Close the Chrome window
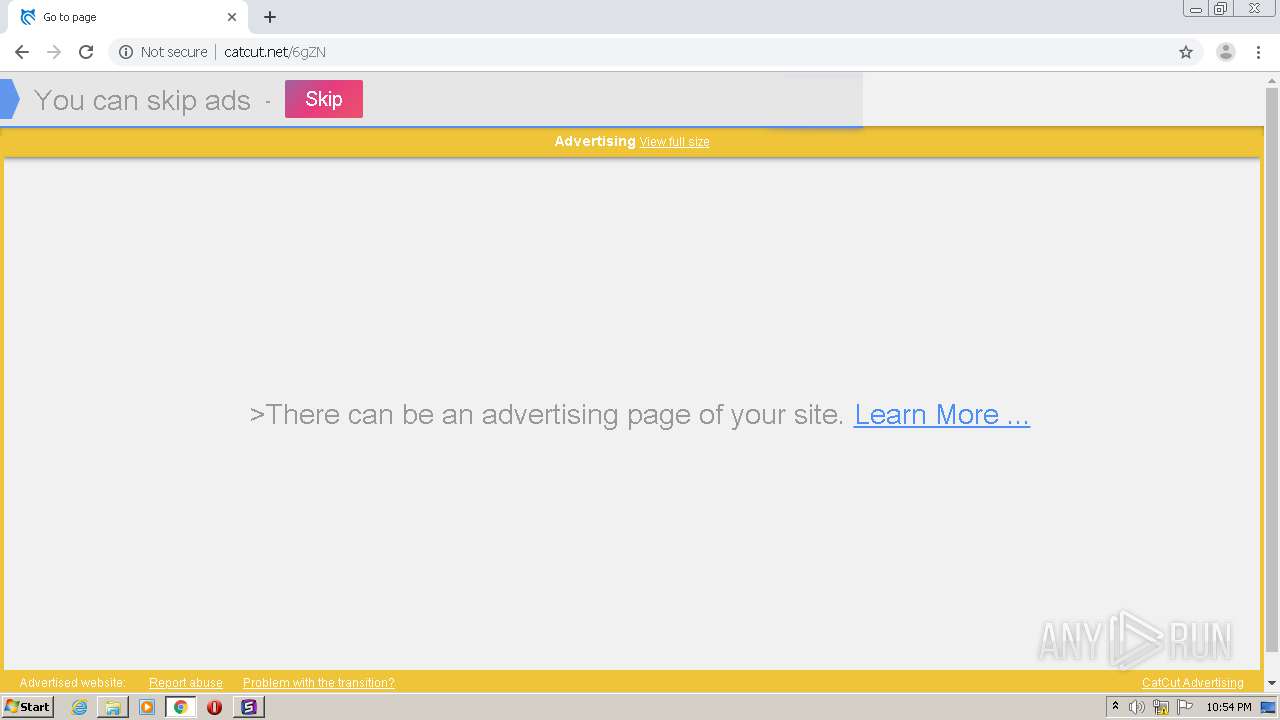 coord(1255,9)
